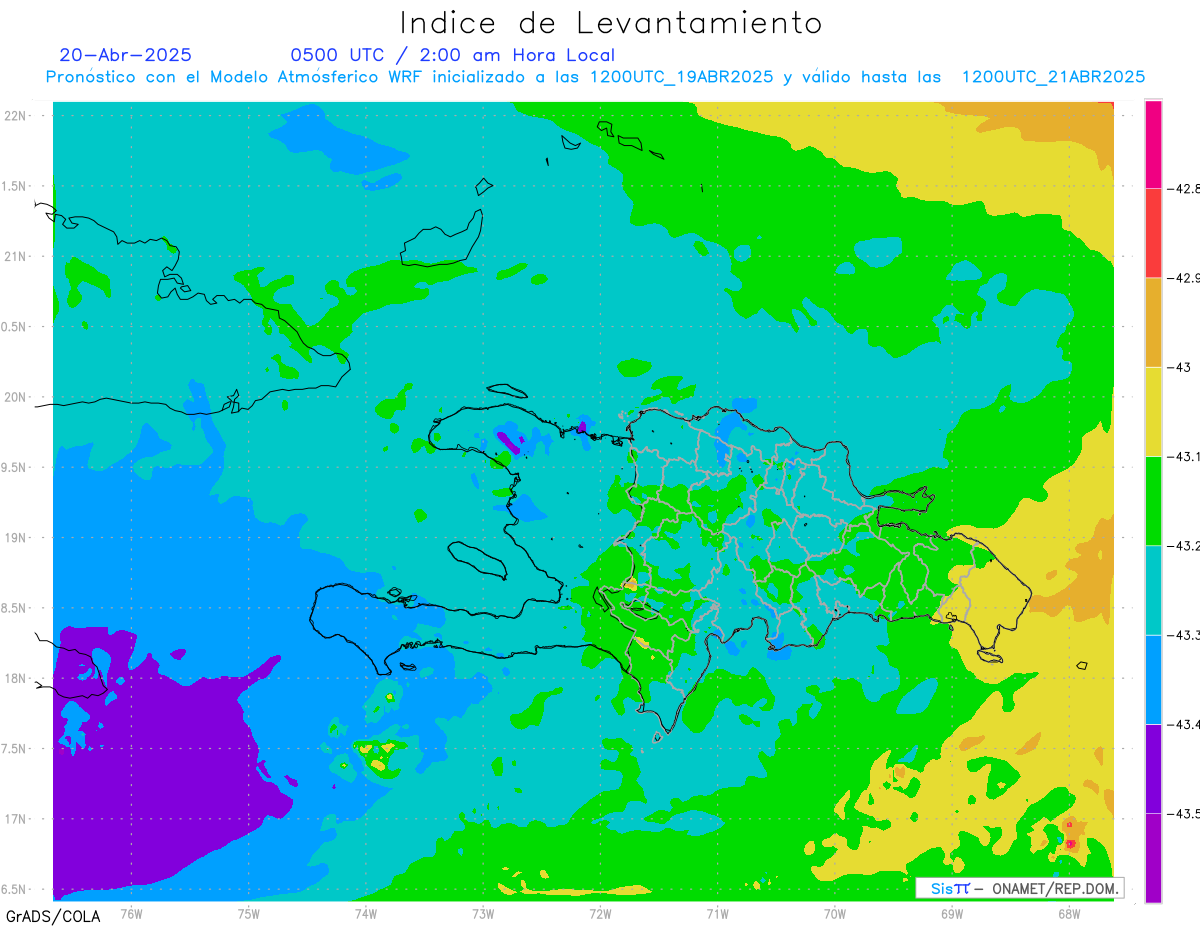Image resolution: width=1200 pixels, height=927 pixels.
Task: Select the date 20-Abr-2025
Action: [125, 55]
